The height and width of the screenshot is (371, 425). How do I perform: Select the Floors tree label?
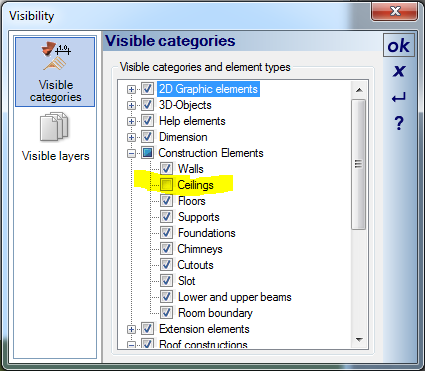192,201
